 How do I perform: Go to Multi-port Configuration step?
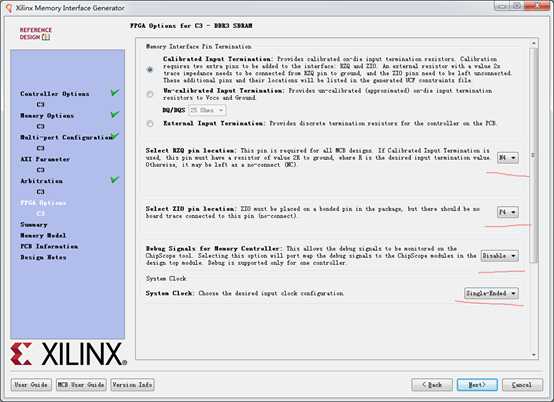coord(66,137)
